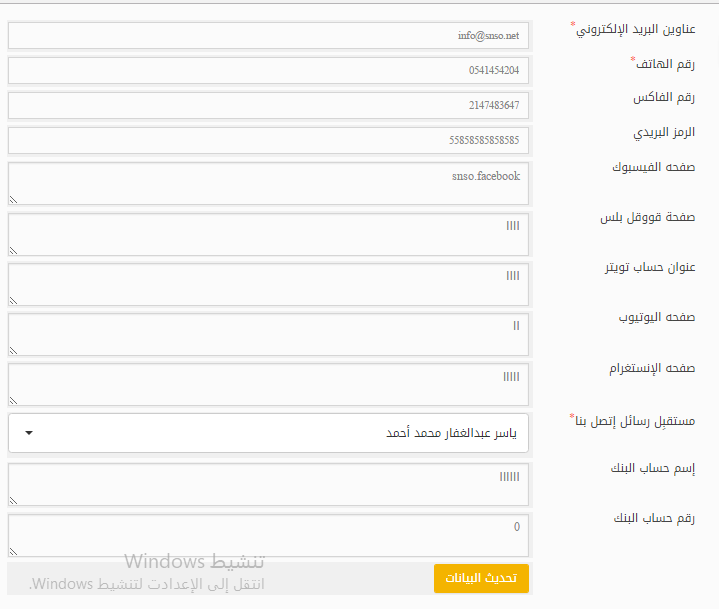This screenshot has height=609, width=719.
Task: Click the label صفحة قووقل بلس
Action: [x=648, y=217]
